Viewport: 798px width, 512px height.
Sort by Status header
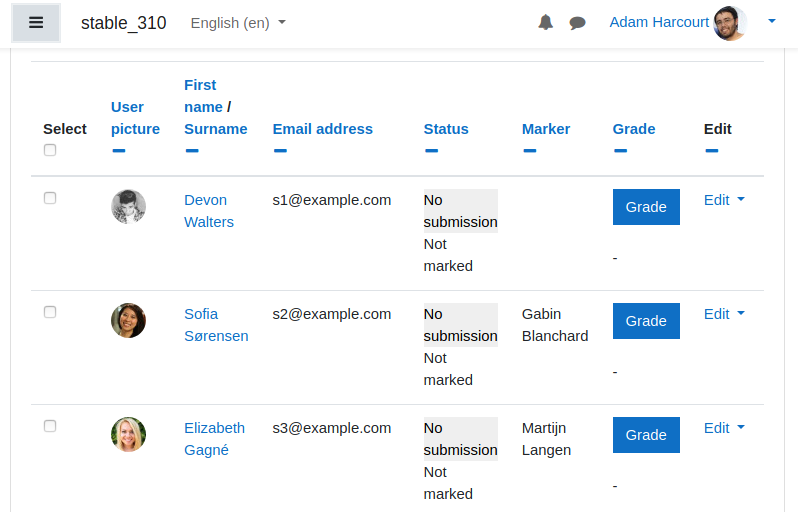coord(446,129)
